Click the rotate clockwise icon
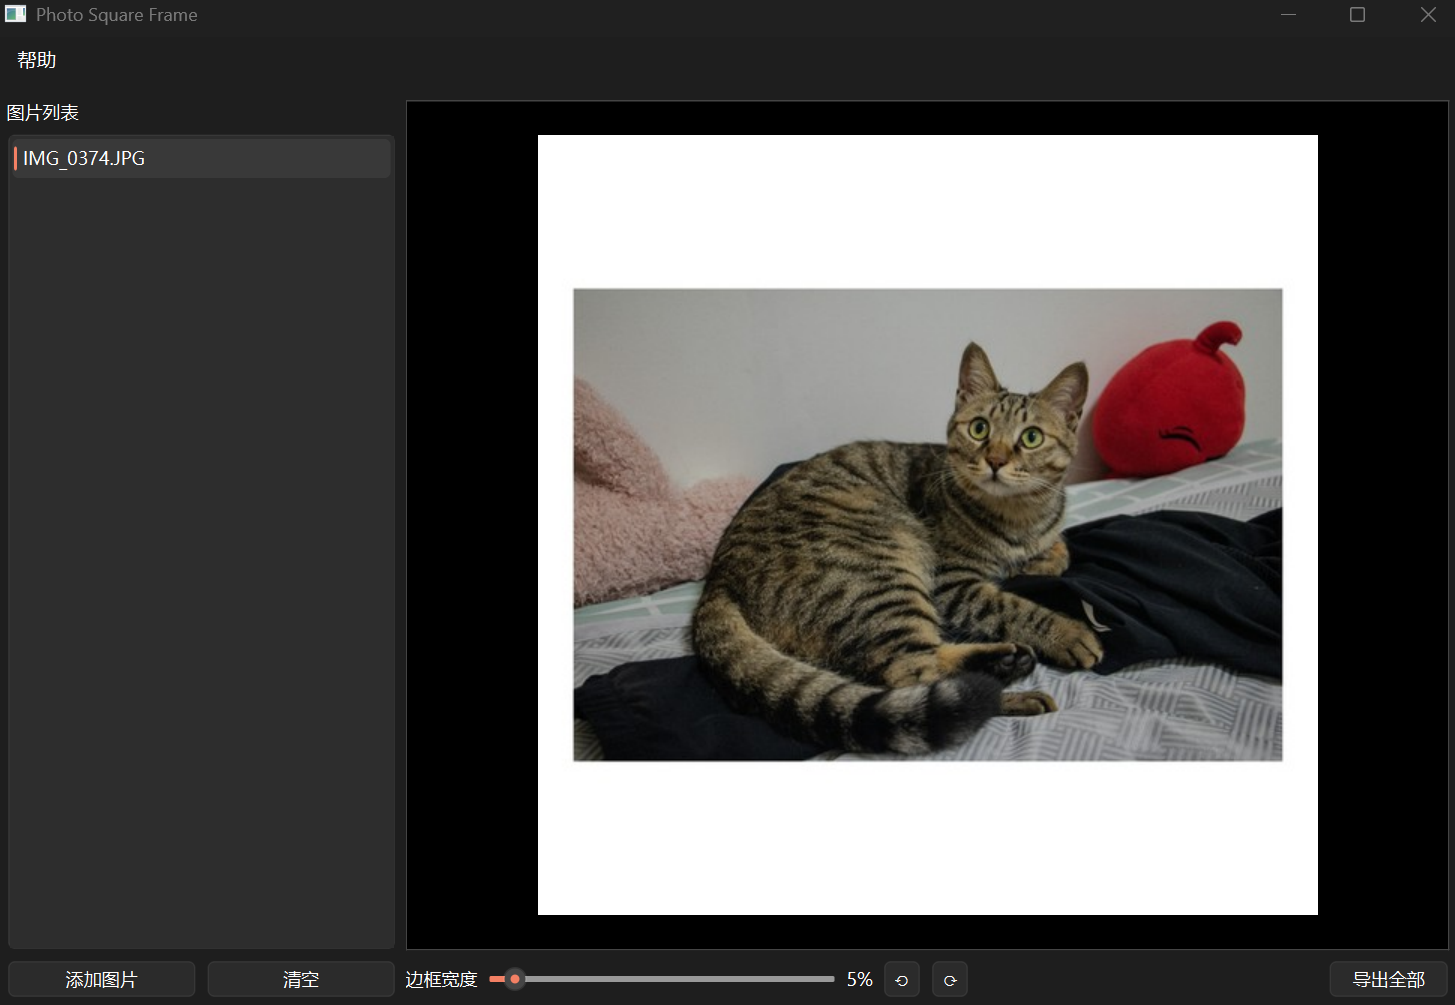 pos(950,980)
